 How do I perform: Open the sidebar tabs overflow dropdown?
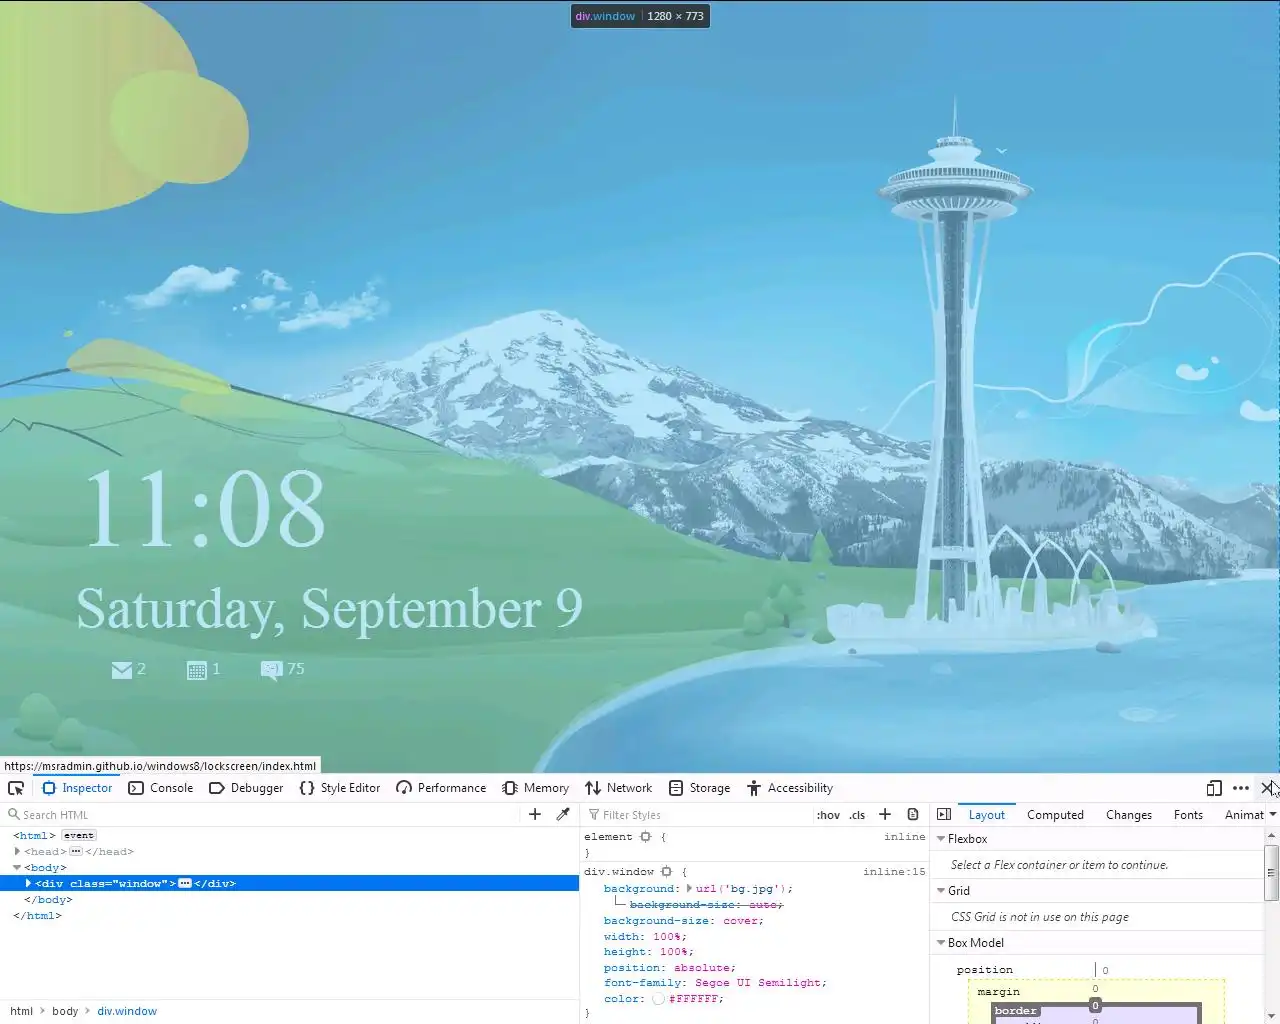(x=1273, y=815)
